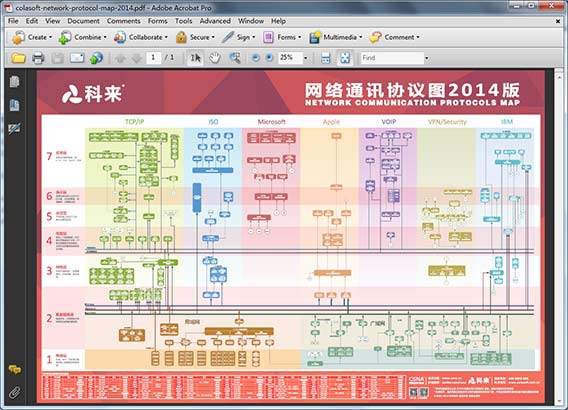Toggle scrolling pages view icon
Screen dimensions: 568x410
pos(326,58)
